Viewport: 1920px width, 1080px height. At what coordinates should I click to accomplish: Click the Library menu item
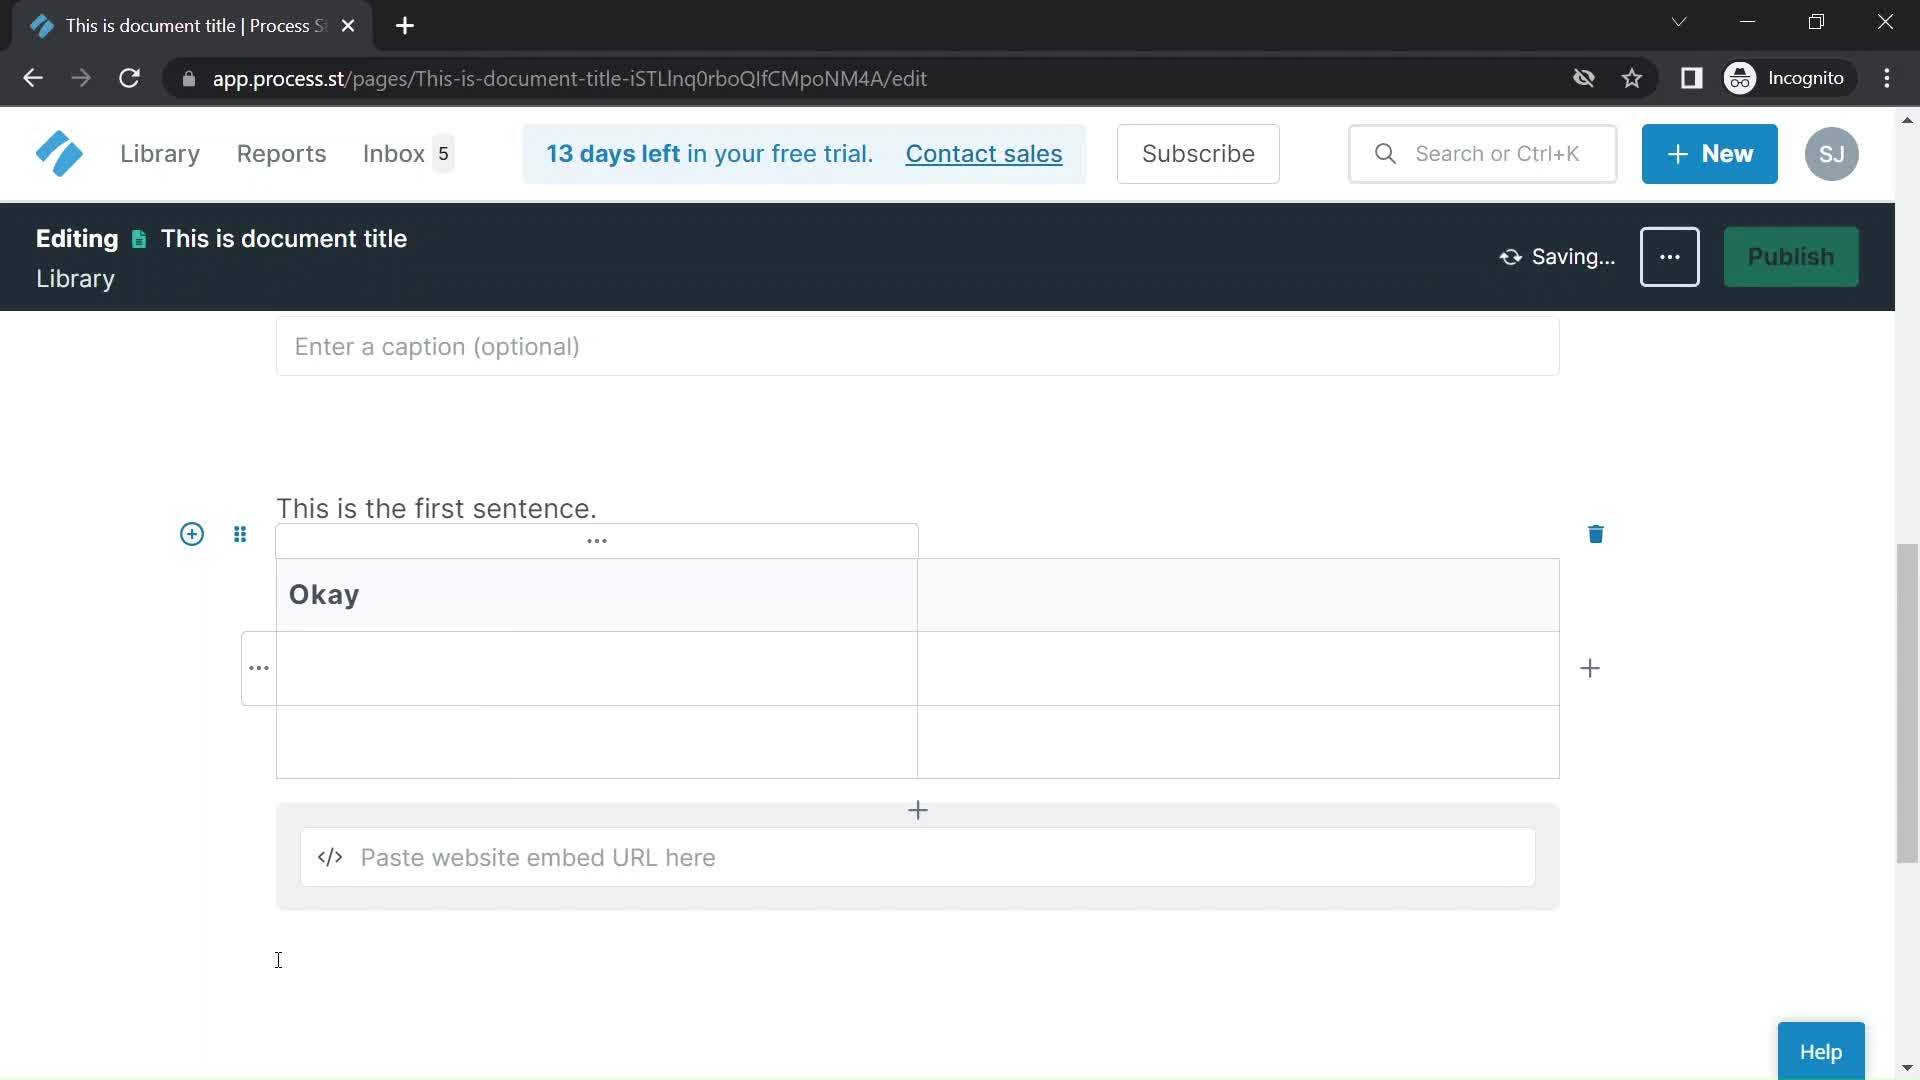[x=160, y=154]
